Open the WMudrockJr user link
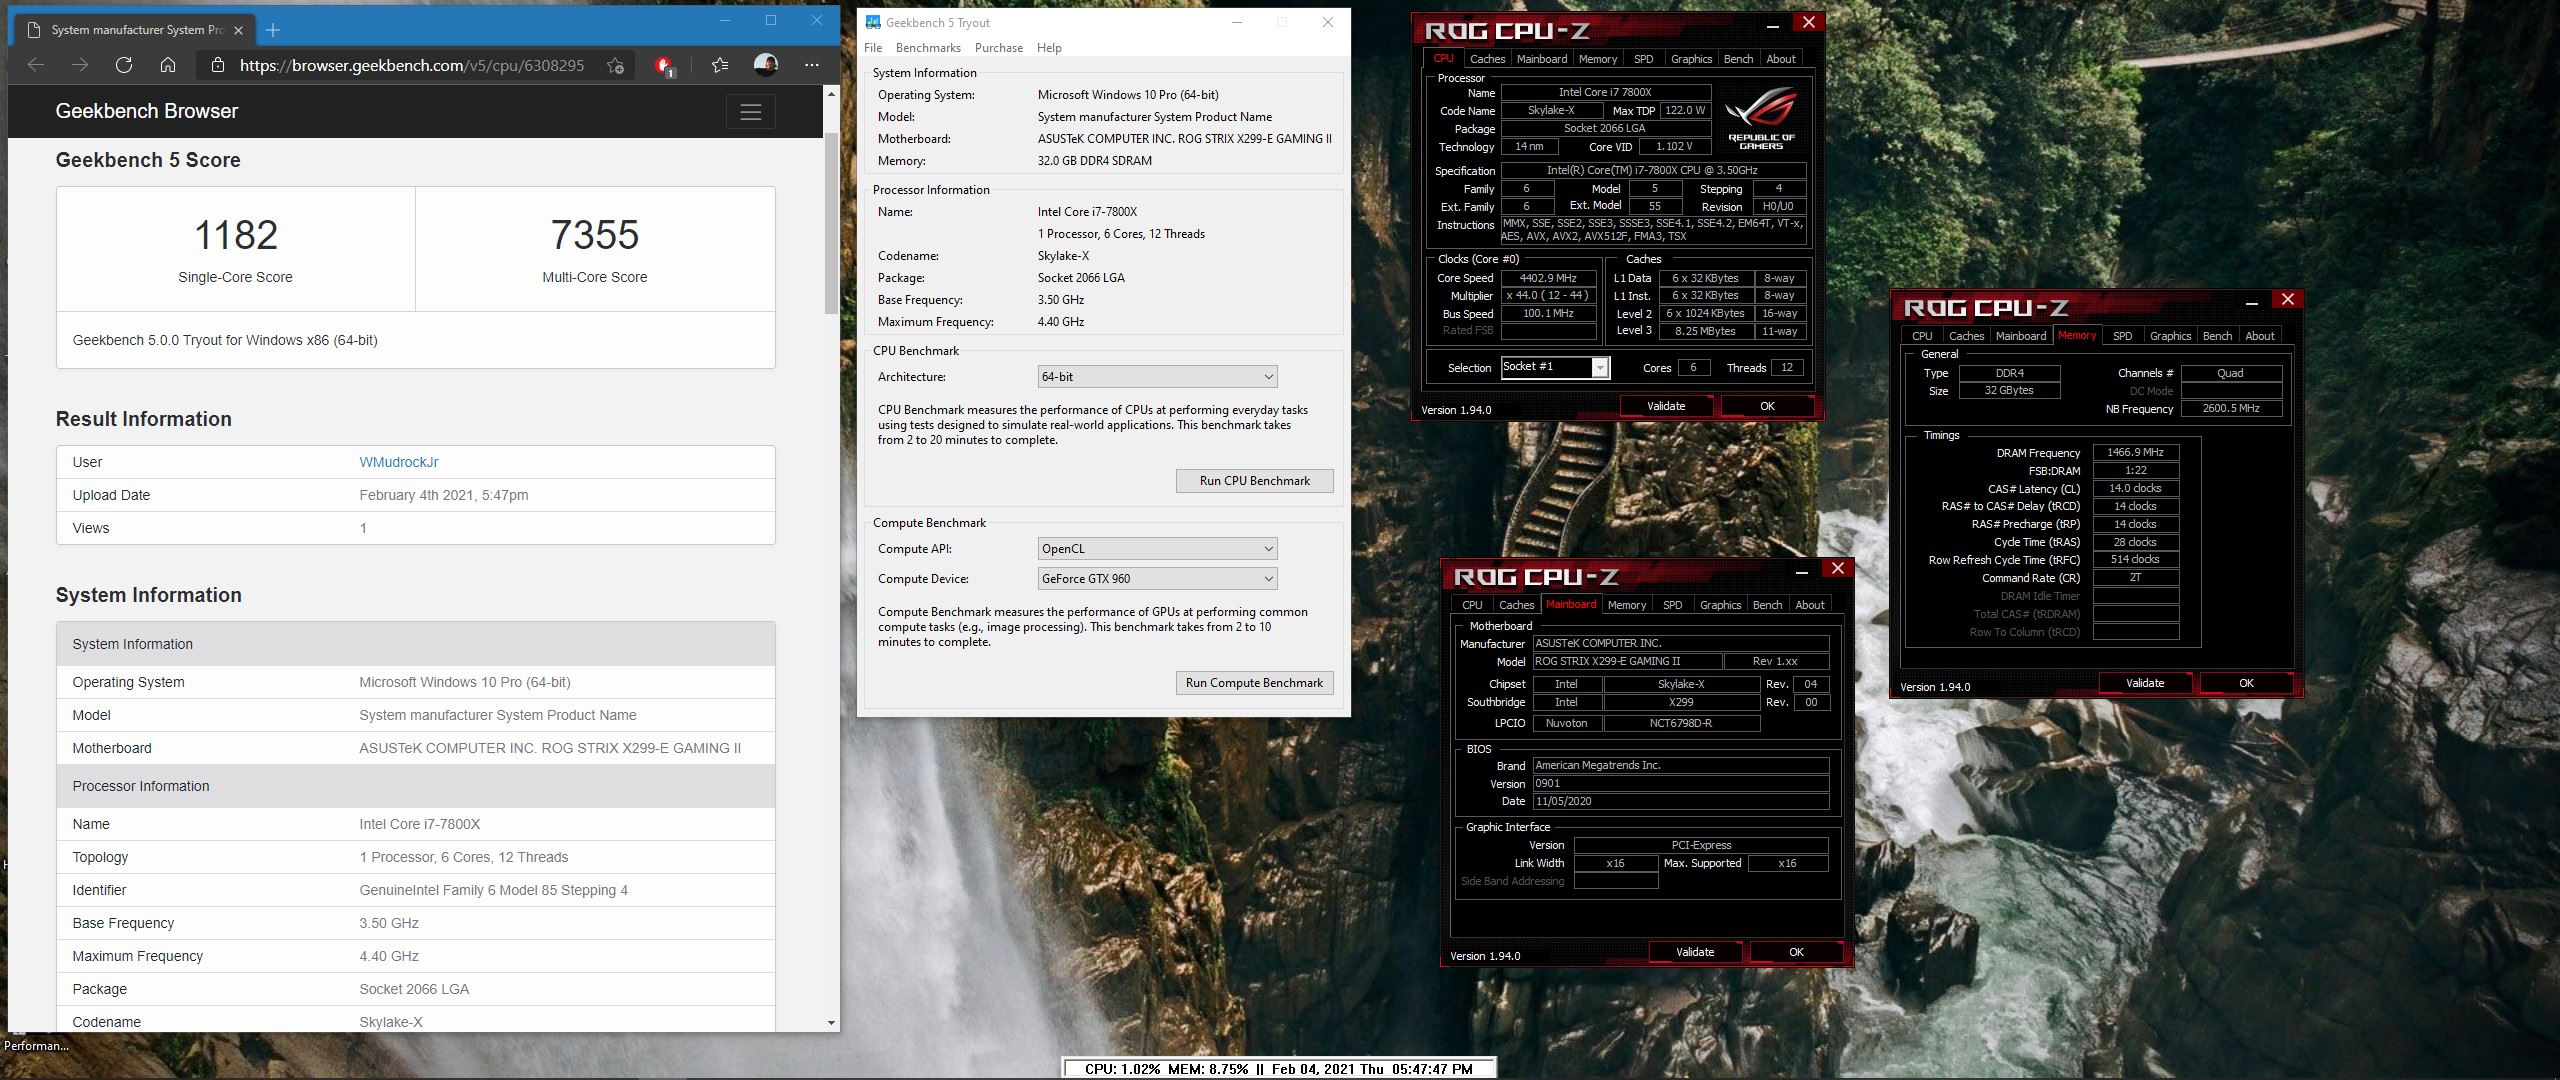Viewport: 2560px width, 1080px height. [398, 462]
